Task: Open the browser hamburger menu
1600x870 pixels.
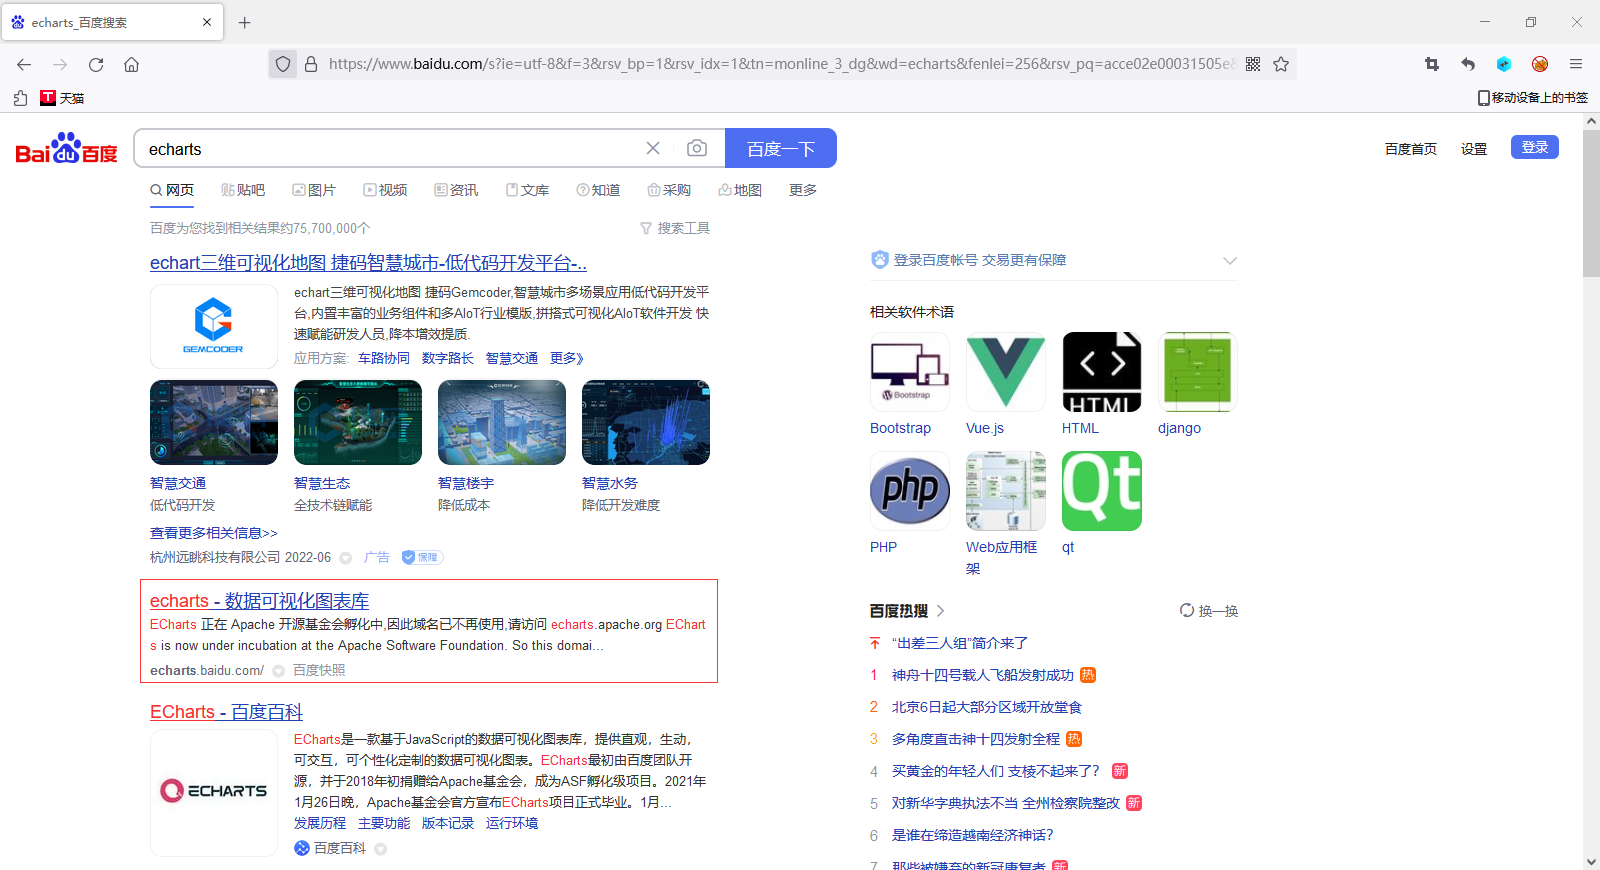Action: (1576, 64)
